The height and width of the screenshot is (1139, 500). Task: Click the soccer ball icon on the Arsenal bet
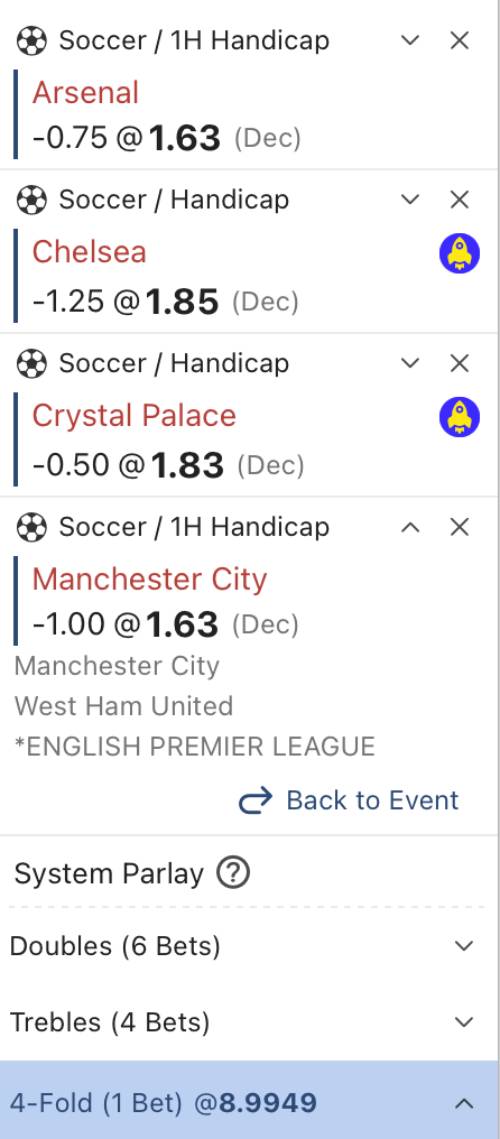(x=31, y=41)
